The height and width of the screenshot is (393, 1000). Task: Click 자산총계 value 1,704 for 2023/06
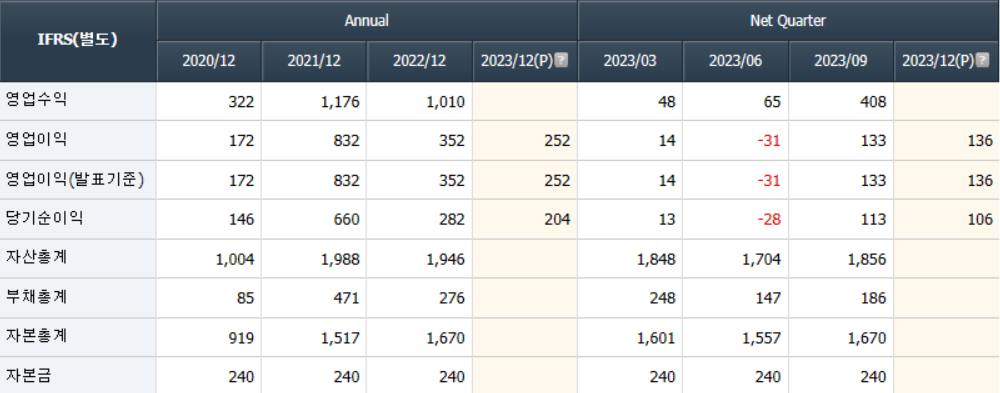(761, 259)
